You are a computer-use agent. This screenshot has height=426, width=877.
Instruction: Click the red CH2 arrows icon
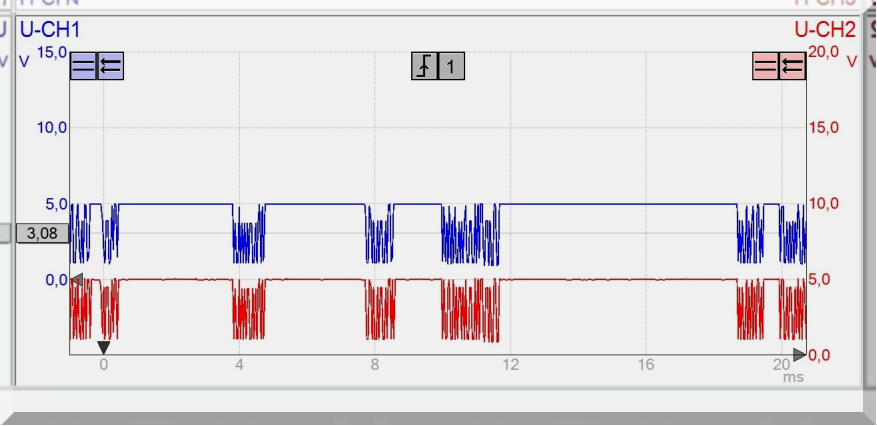click(x=792, y=67)
